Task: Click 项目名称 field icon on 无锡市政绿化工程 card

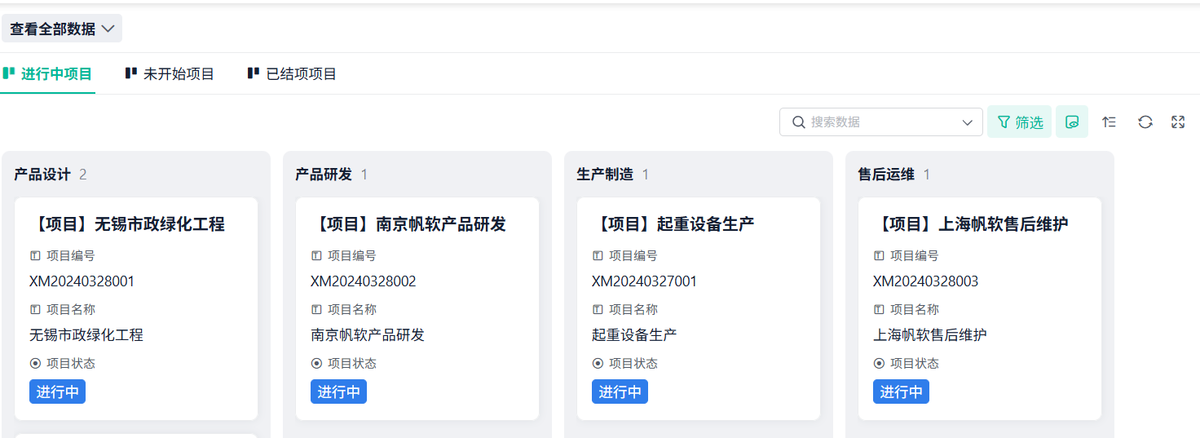Action: pos(36,309)
